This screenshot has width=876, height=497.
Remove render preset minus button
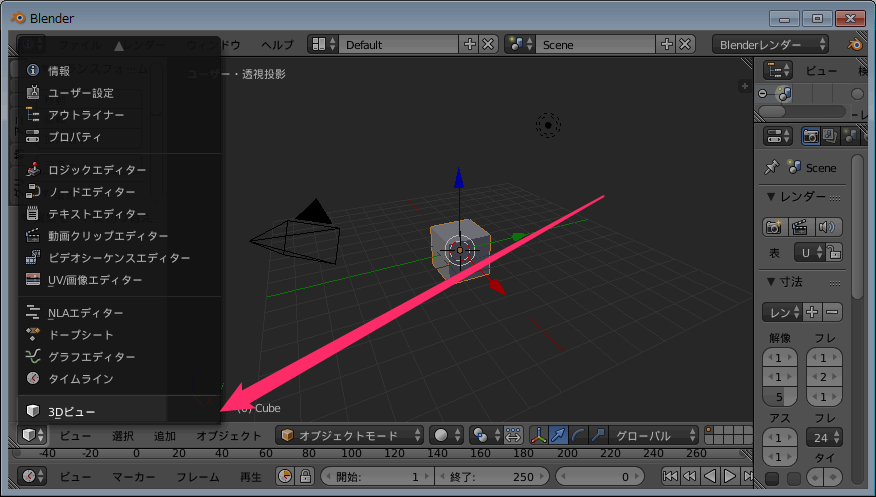pyautogui.click(x=832, y=312)
